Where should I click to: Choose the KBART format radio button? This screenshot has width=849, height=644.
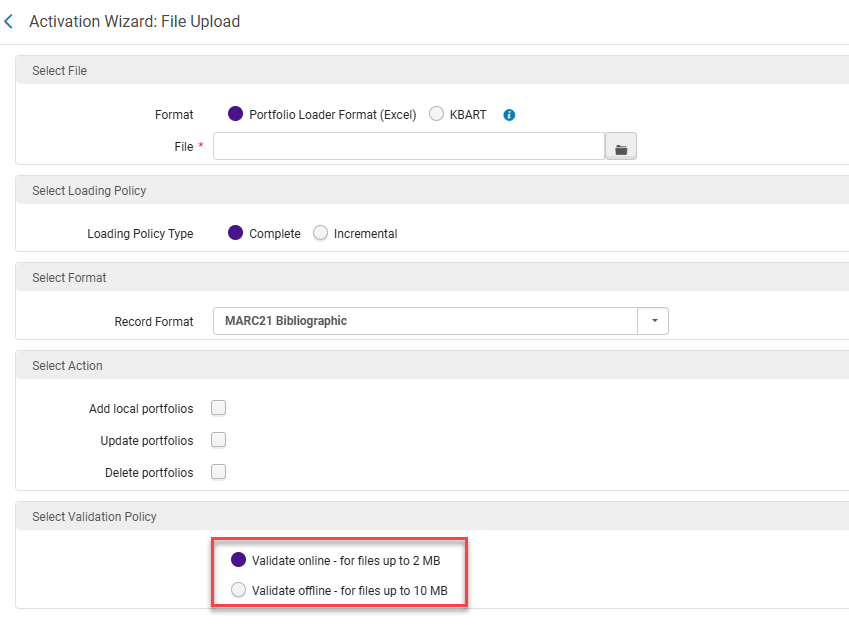coord(437,114)
